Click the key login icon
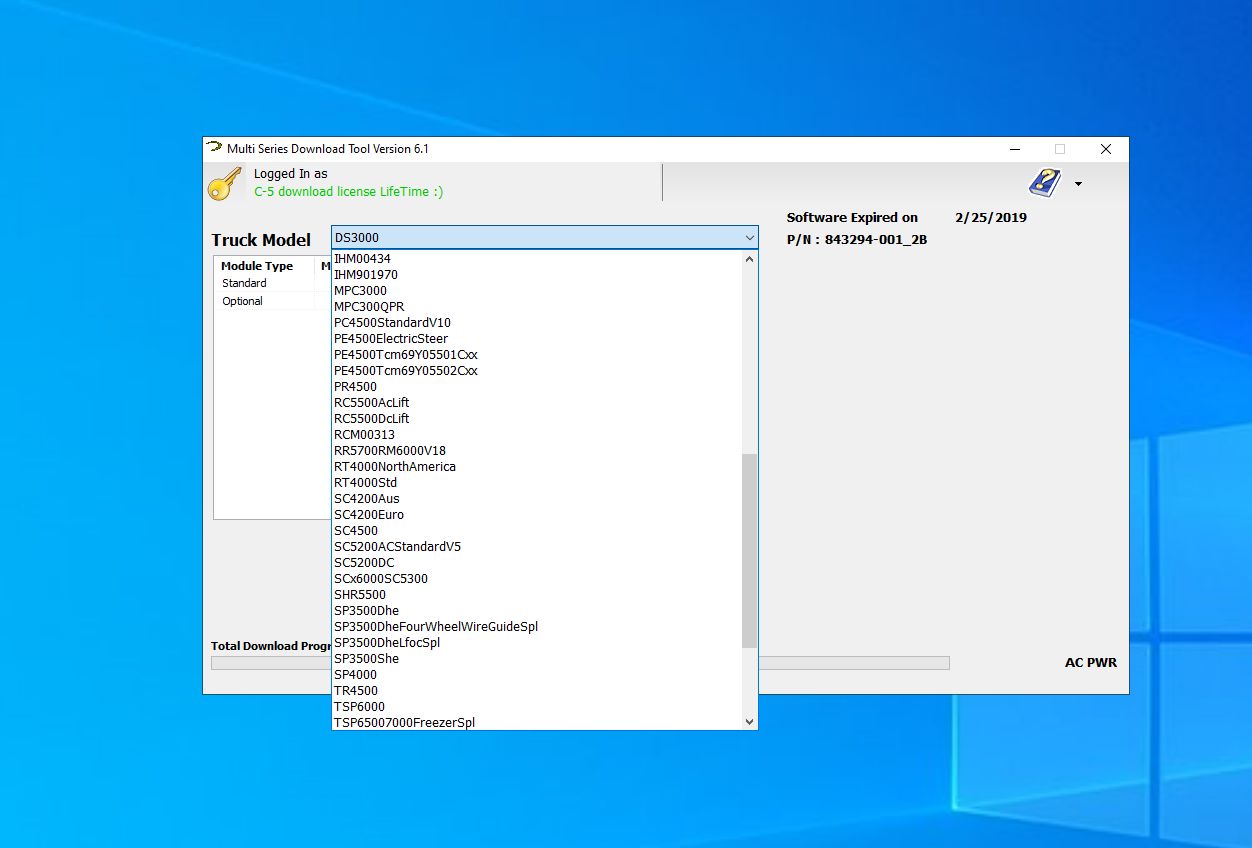The width and height of the screenshot is (1252, 848). (x=224, y=183)
